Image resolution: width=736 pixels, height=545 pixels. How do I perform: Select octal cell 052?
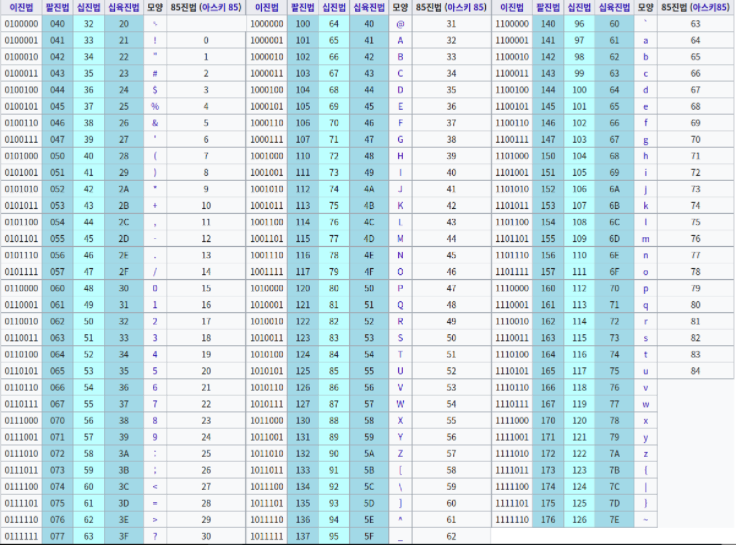click(57, 189)
